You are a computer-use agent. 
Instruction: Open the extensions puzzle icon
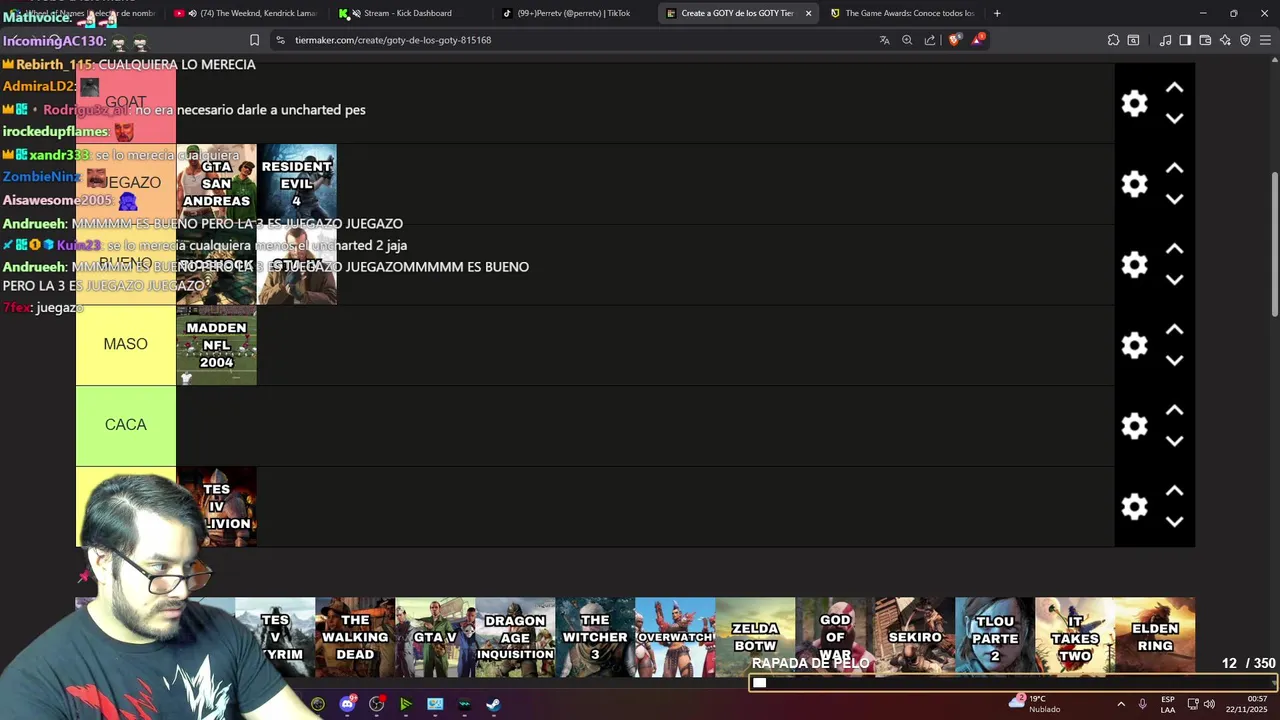pyautogui.click(x=1113, y=40)
